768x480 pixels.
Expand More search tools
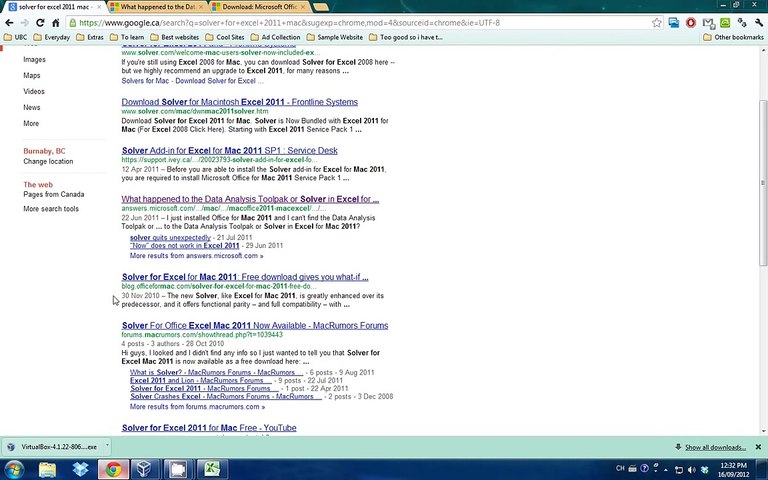(x=51, y=209)
